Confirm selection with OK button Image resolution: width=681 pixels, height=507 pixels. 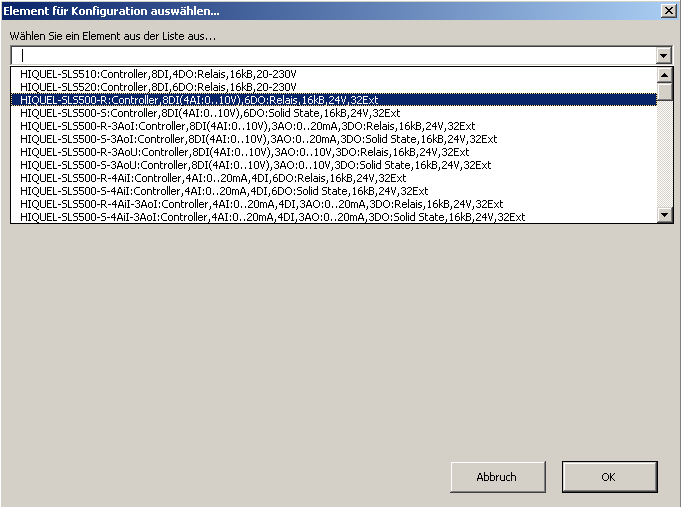coord(609,477)
